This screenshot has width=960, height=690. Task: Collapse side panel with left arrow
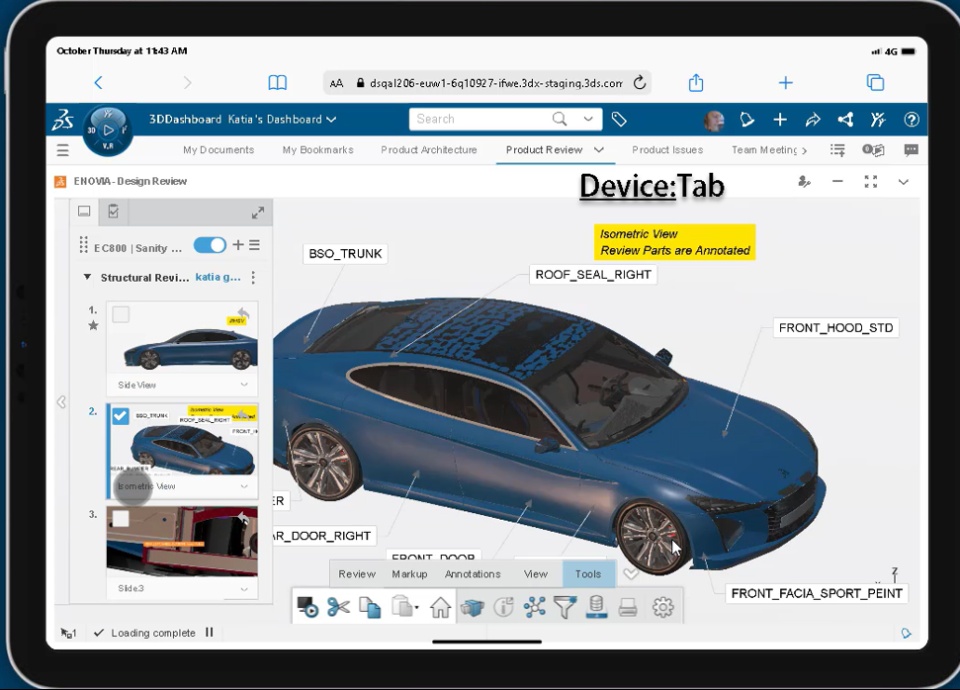tap(61, 402)
